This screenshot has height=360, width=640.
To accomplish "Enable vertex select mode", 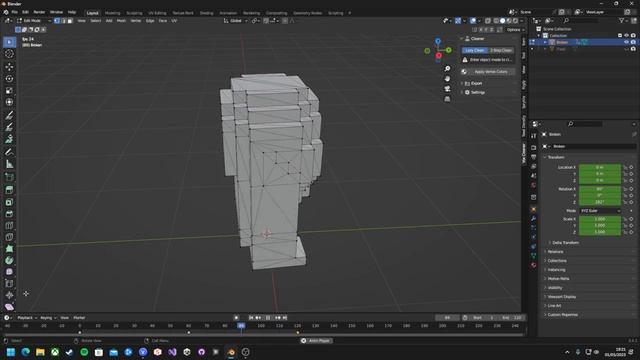I will click(x=57, y=20).
